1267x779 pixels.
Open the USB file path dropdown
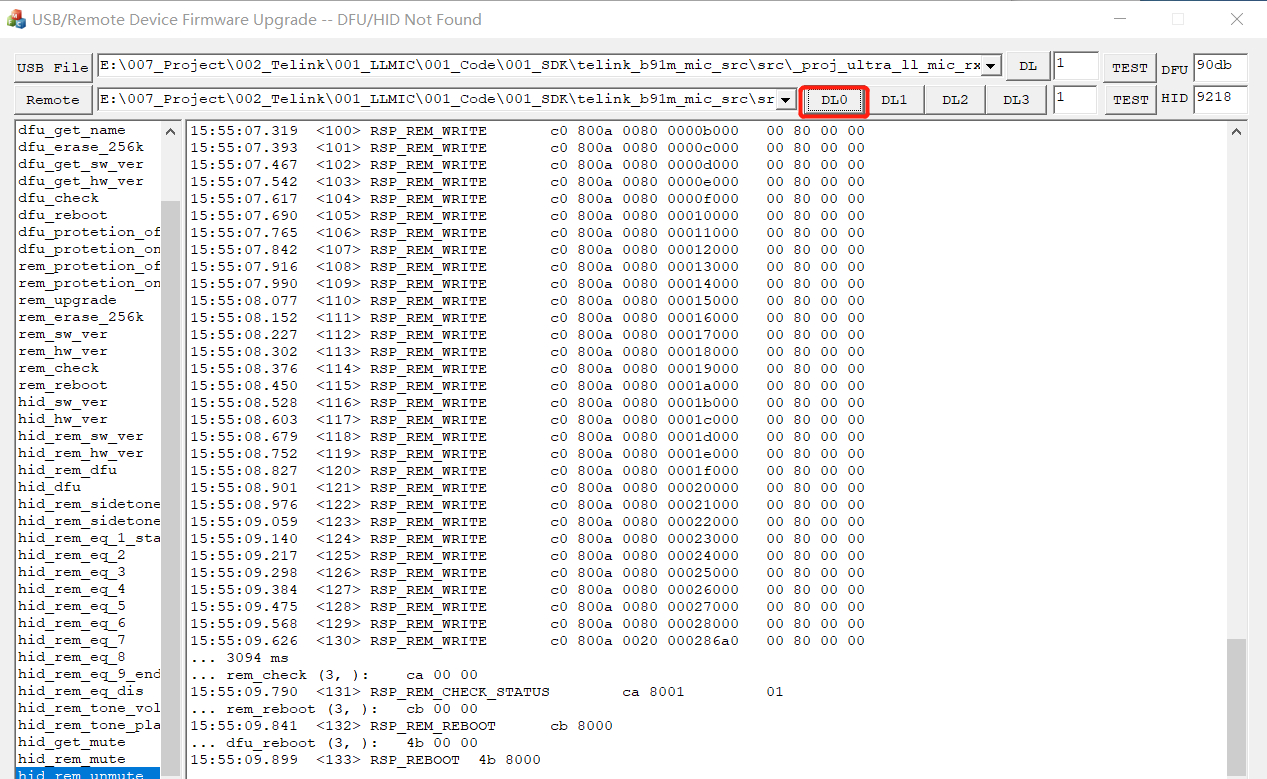(990, 67)
